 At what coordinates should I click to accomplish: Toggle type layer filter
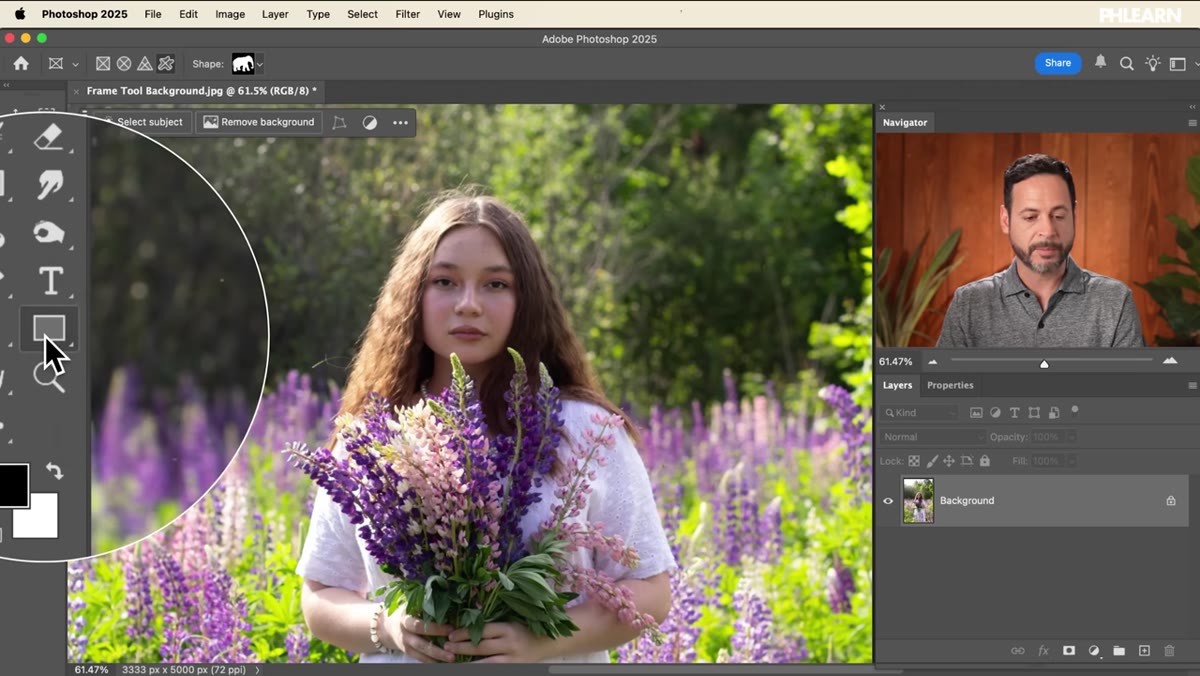(x=1014, y=413)
